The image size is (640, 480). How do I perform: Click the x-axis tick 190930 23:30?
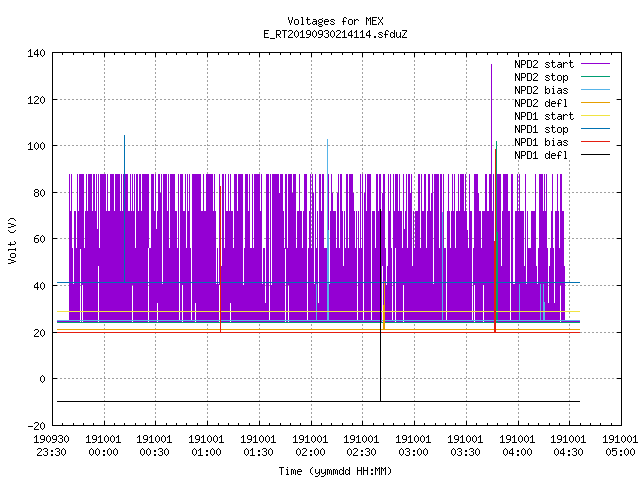[51, 446]
